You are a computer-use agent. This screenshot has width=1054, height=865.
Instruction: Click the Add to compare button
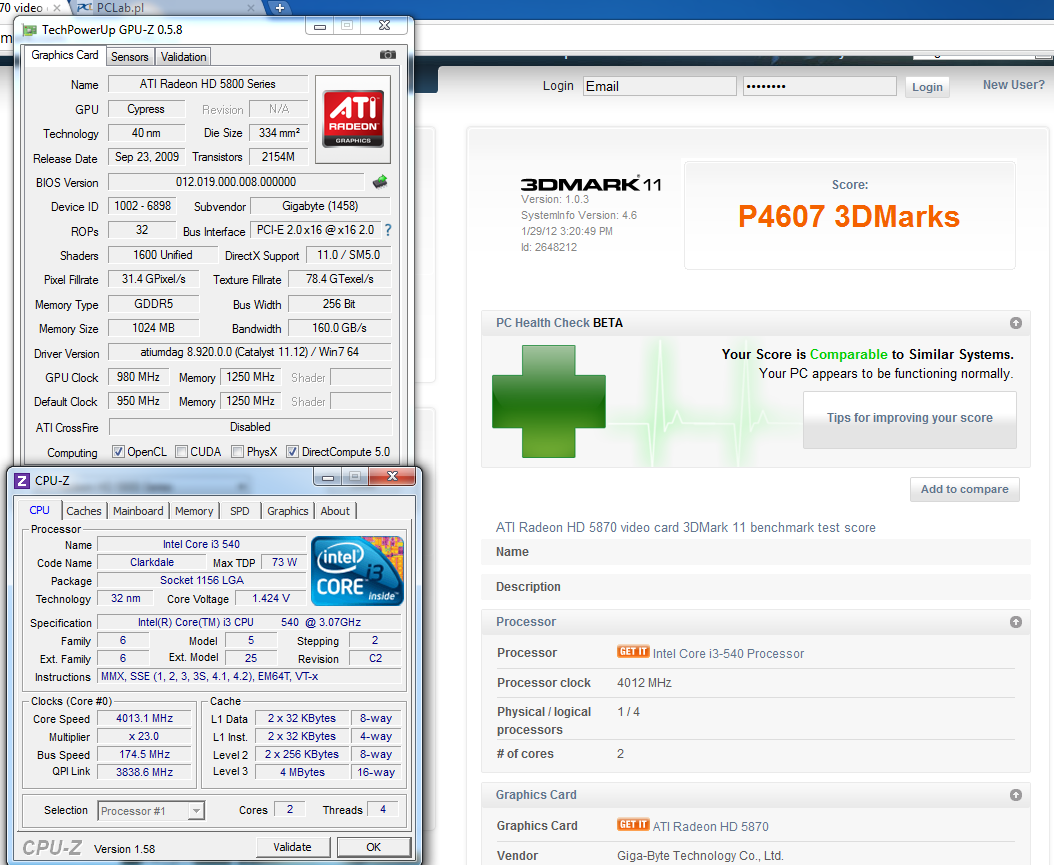pyautogui.click(x=965, y=489)
